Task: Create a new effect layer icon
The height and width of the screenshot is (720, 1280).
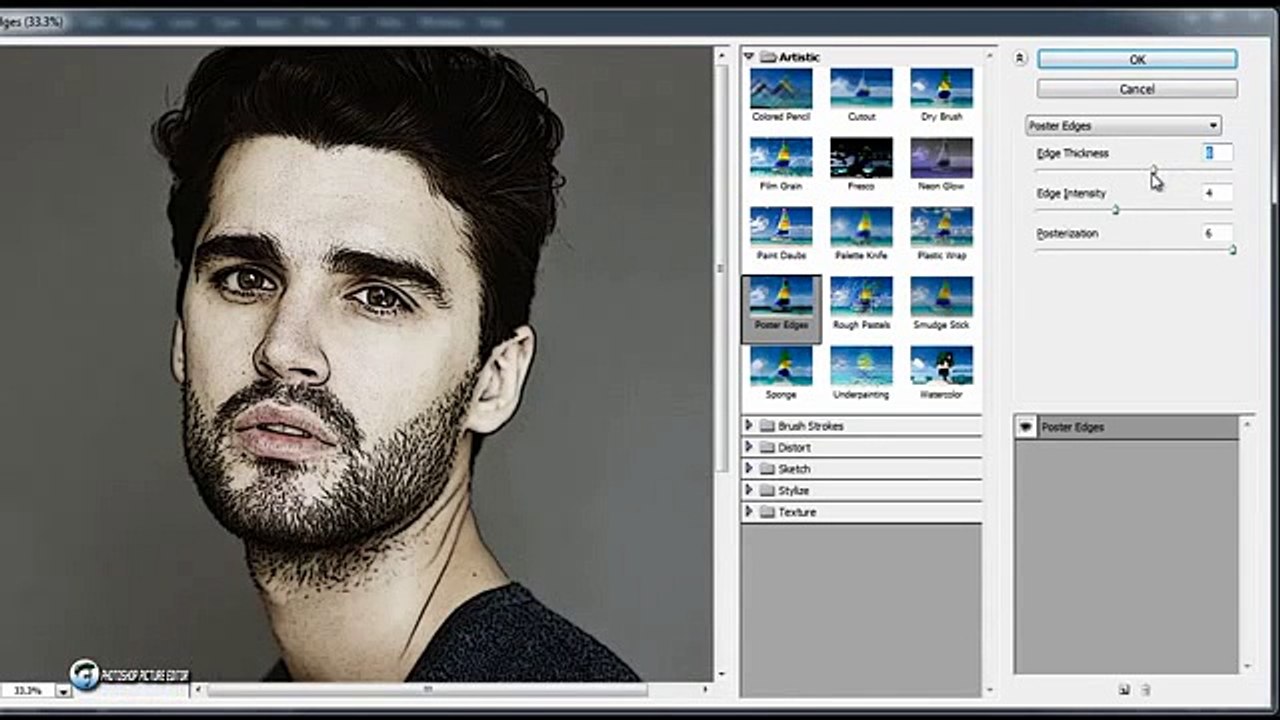Action: pos(1124,689)
